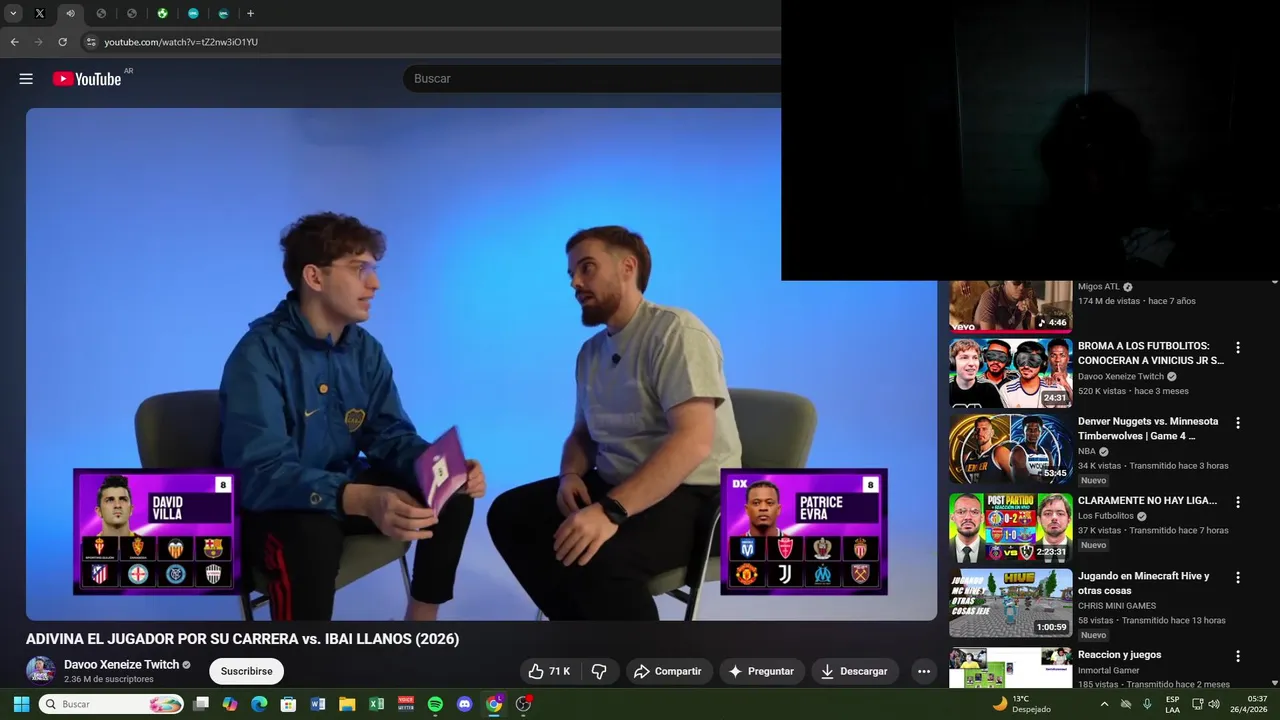
Task: Launch Copilot from the taskbar
Action: [230, 704]
